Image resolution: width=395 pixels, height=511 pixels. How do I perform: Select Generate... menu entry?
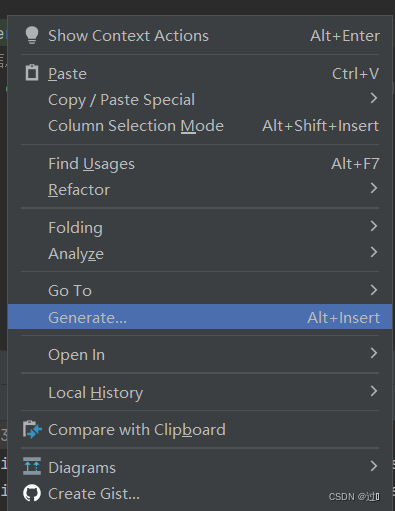pos(200,317)
